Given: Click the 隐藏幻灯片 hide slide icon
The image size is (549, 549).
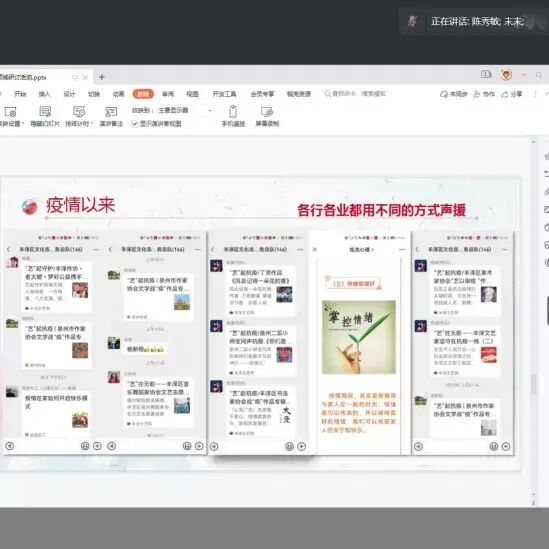Looking at the screenshot, I should (45, 112).
